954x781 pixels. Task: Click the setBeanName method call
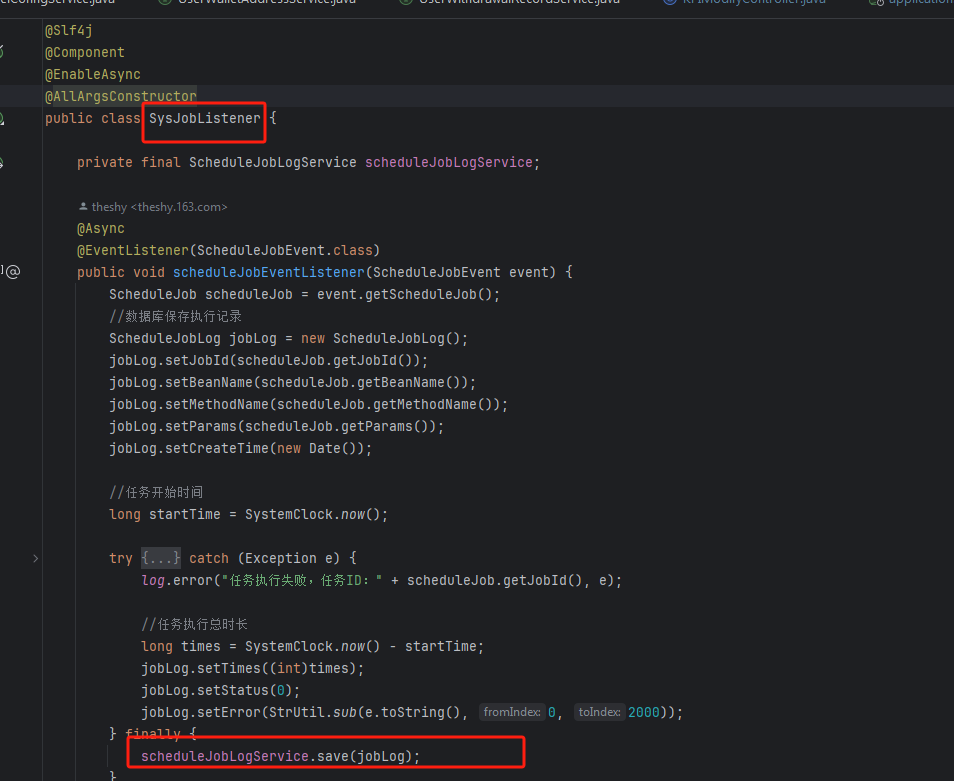[209, 382]
